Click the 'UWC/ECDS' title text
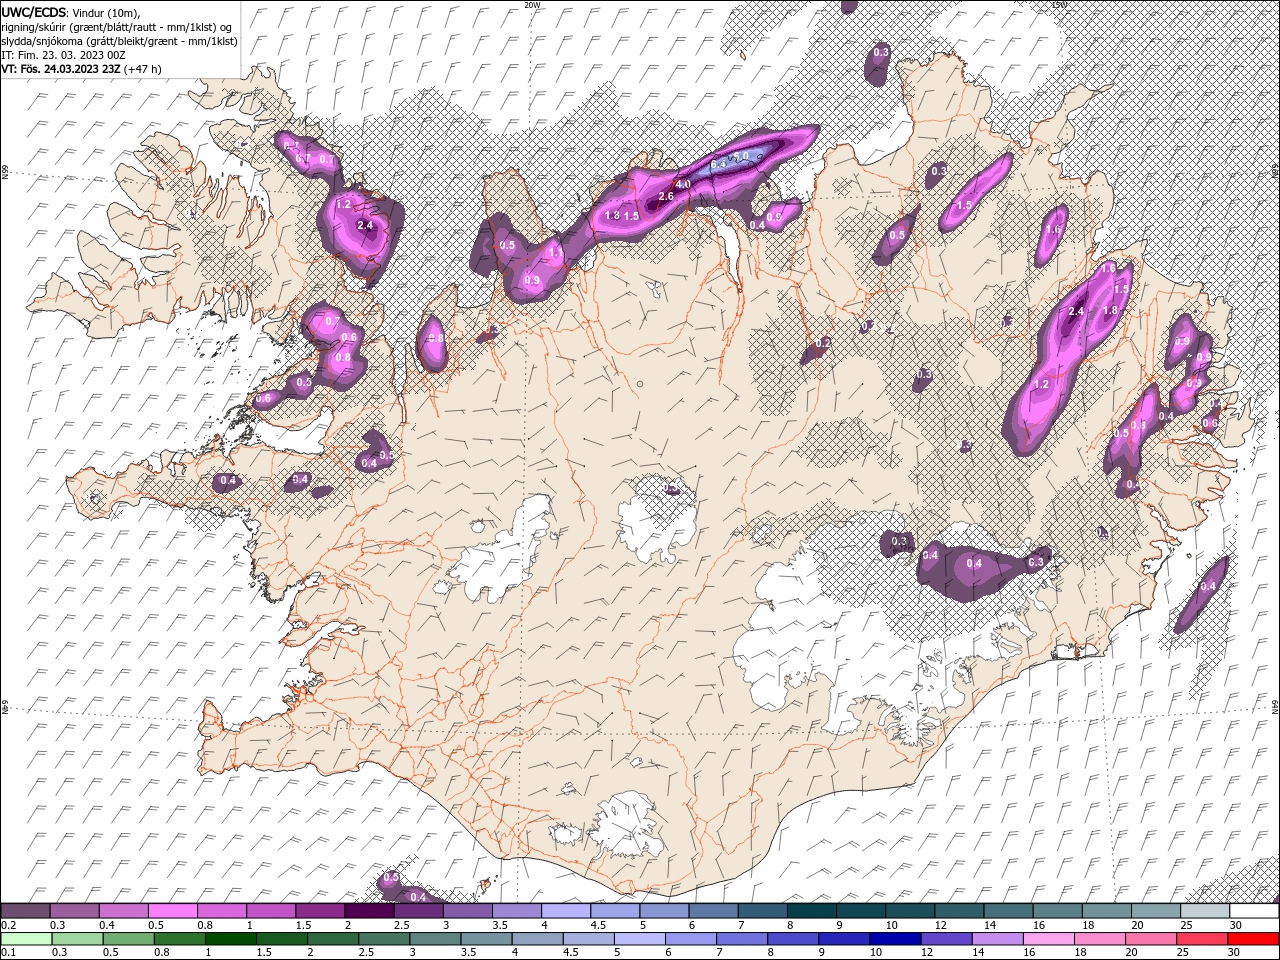1280x960 pixels. pyautogui.click(x=34, y=12)
